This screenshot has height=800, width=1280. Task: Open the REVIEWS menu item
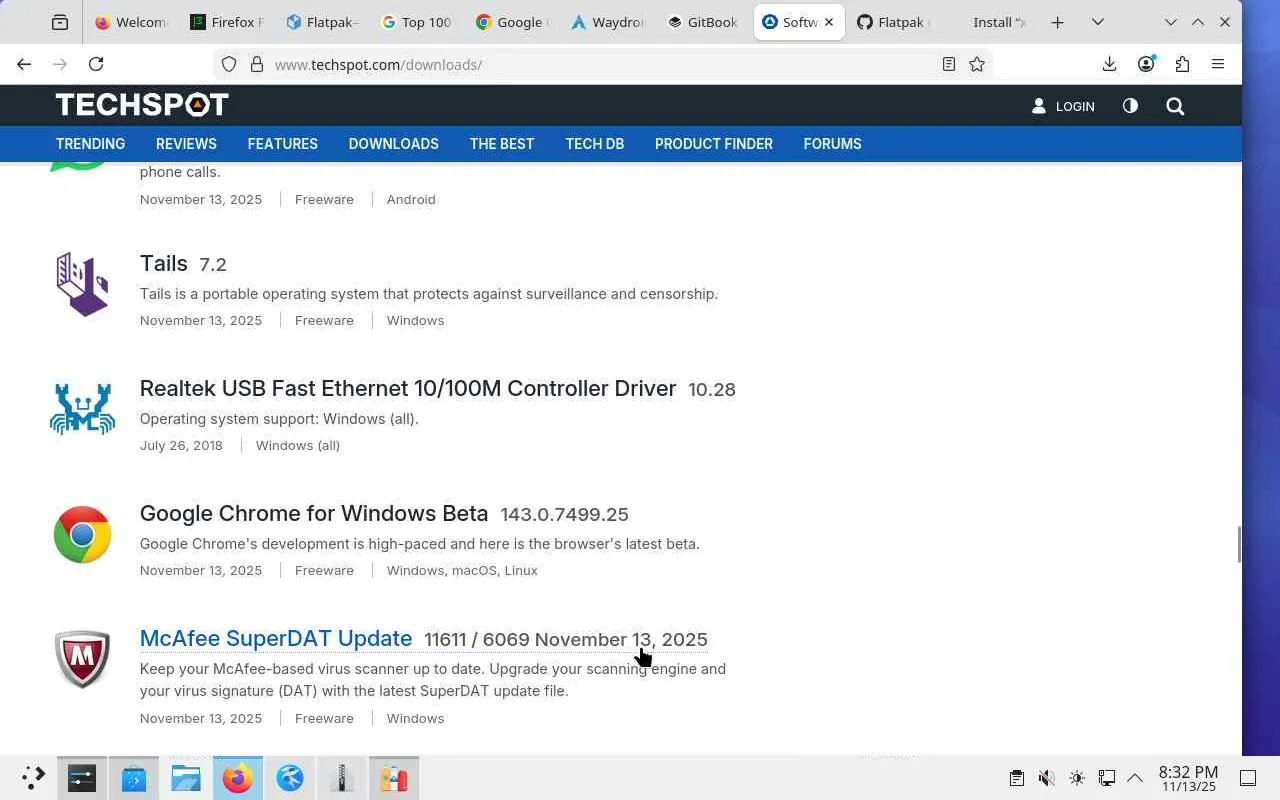pos(186,144)
